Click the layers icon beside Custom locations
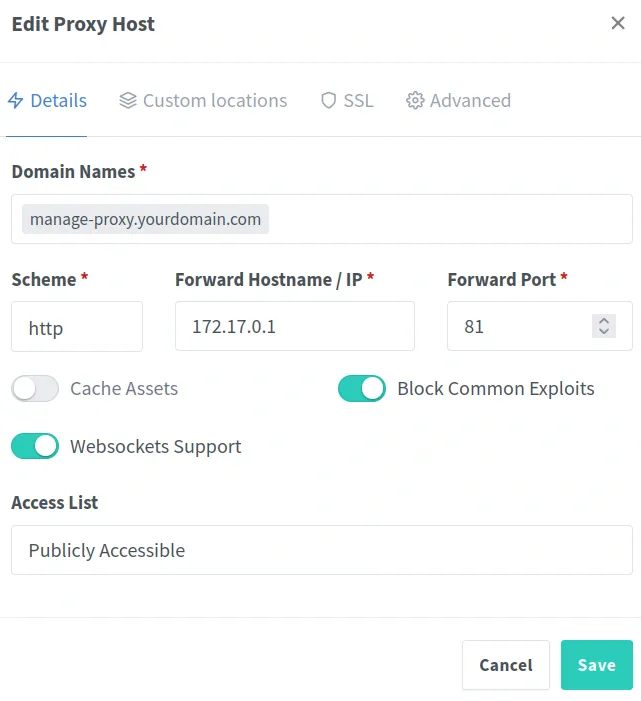641x701 pixels. coord(128,101)
